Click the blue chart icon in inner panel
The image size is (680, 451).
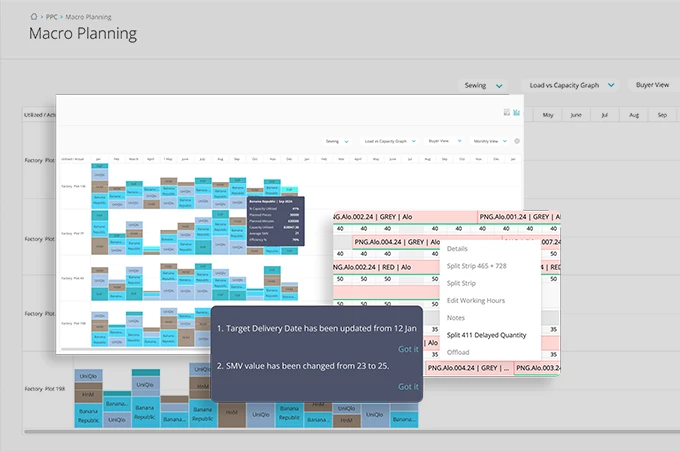pos(516,113)
